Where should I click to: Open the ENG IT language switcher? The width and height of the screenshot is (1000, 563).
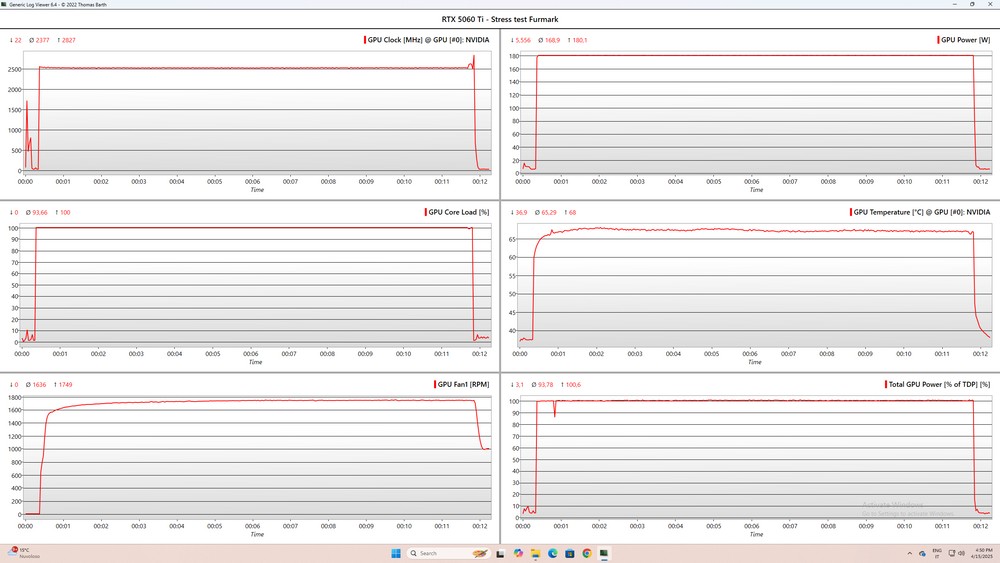[x=937, y=553]
